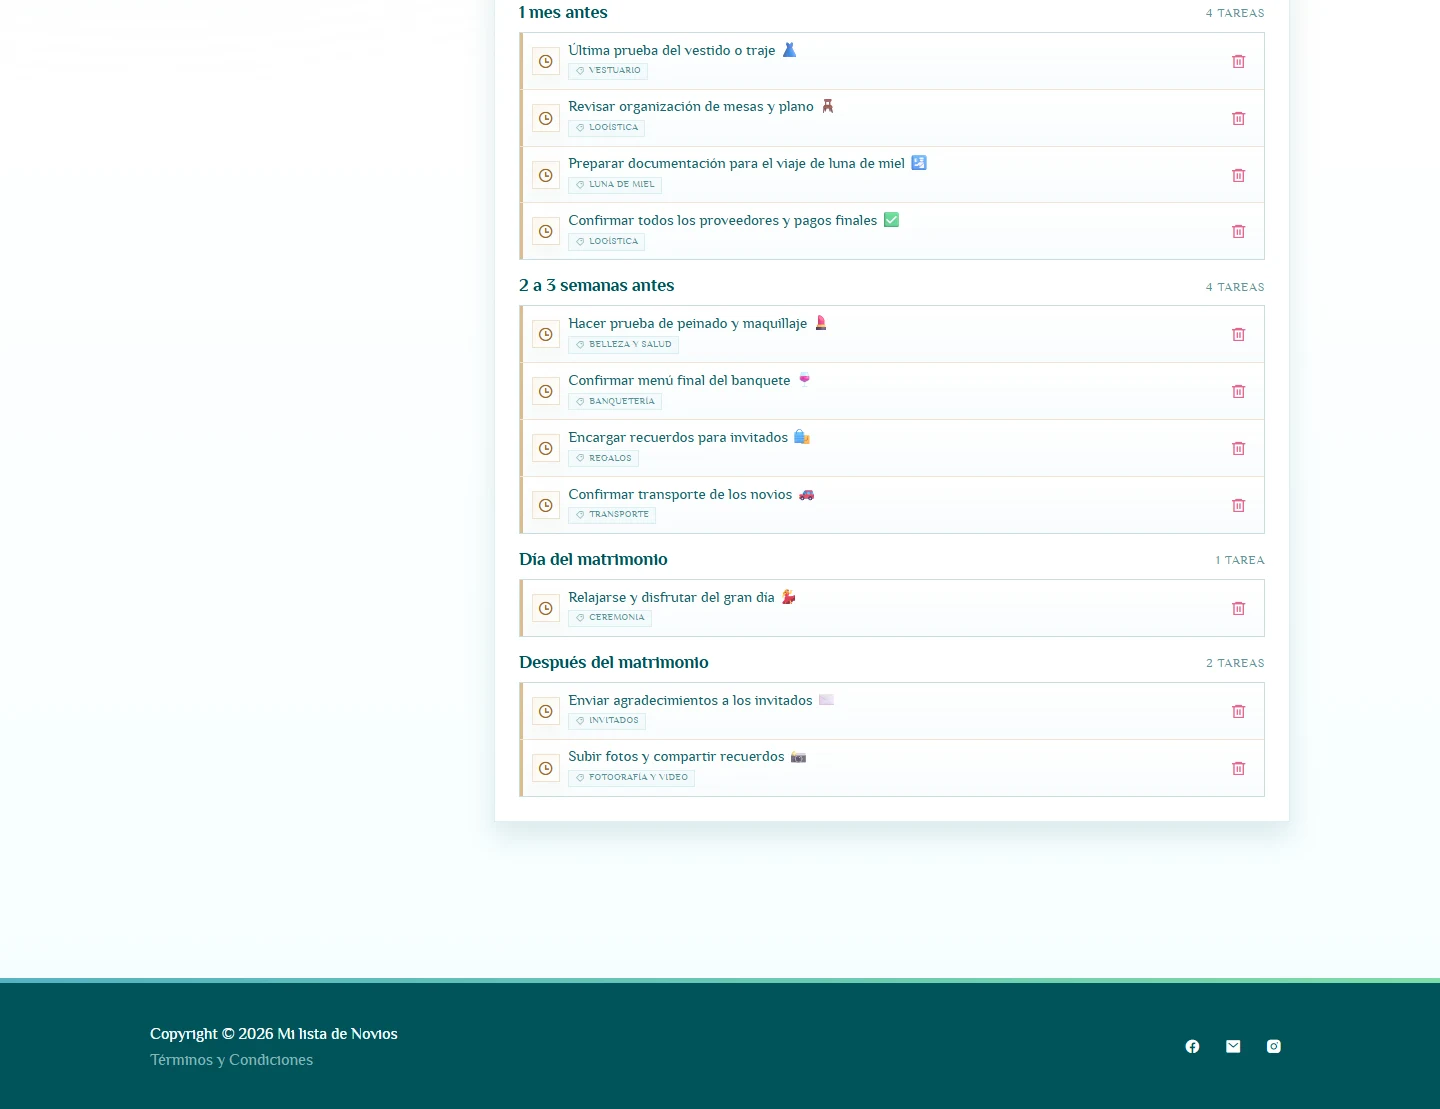Toggle clock status for 'Confirmar transporte de los novios'
Image resolution: width=1440 pixels, height=1109 pixels.
pyautogui.click(x=546, y=506)
